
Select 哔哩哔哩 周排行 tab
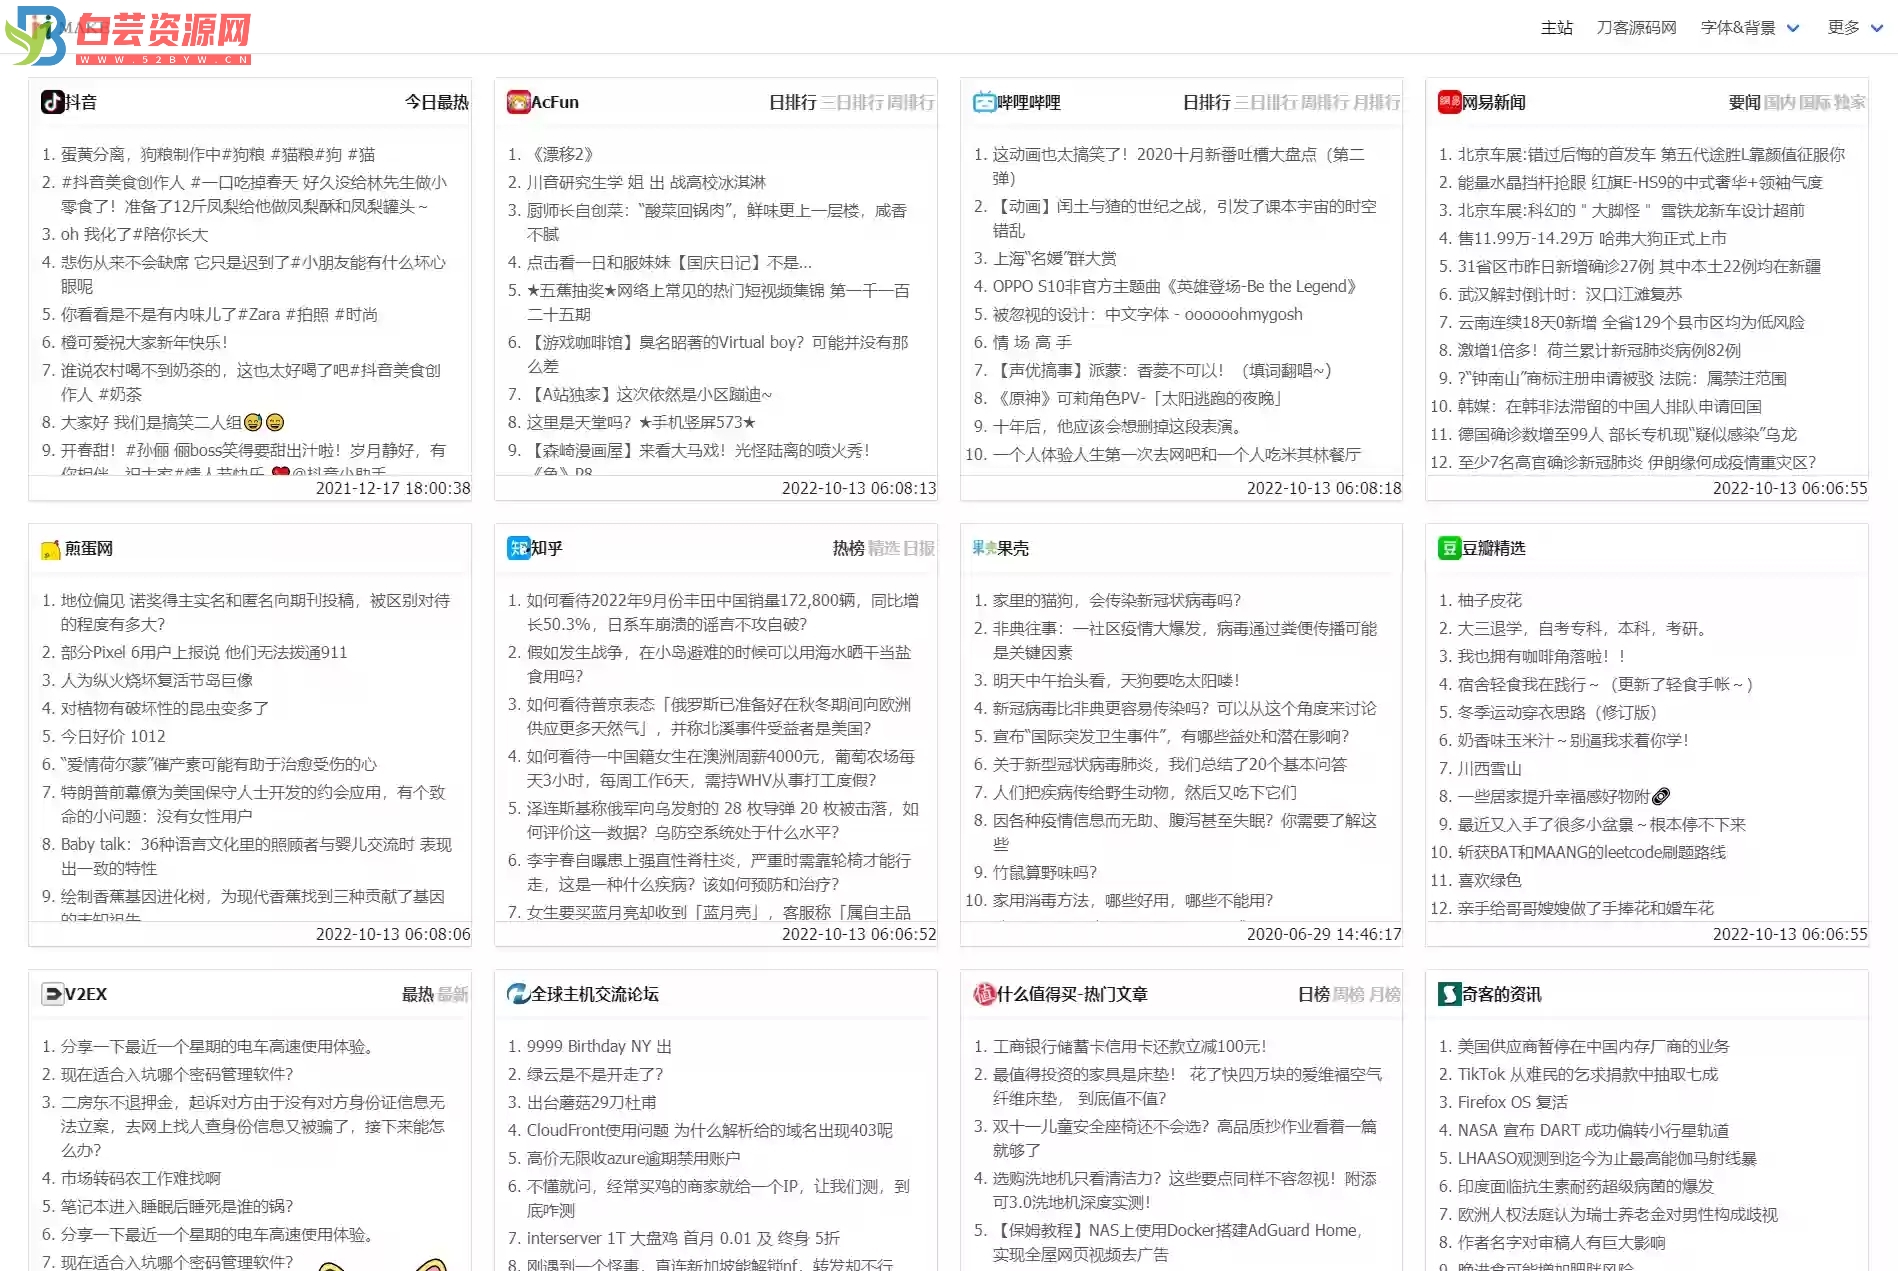(1325, 102)
